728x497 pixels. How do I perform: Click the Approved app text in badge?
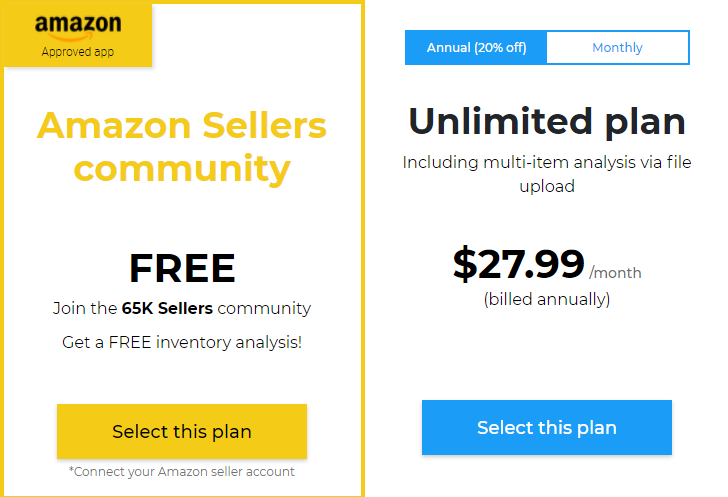78,52
